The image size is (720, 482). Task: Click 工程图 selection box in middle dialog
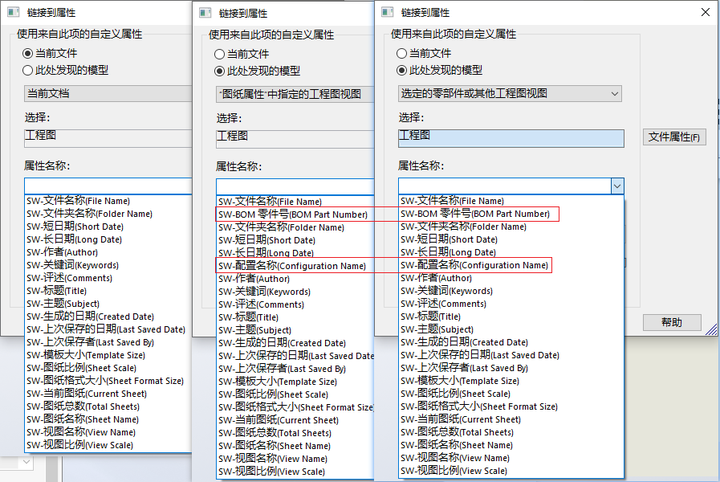click(295, 139)
